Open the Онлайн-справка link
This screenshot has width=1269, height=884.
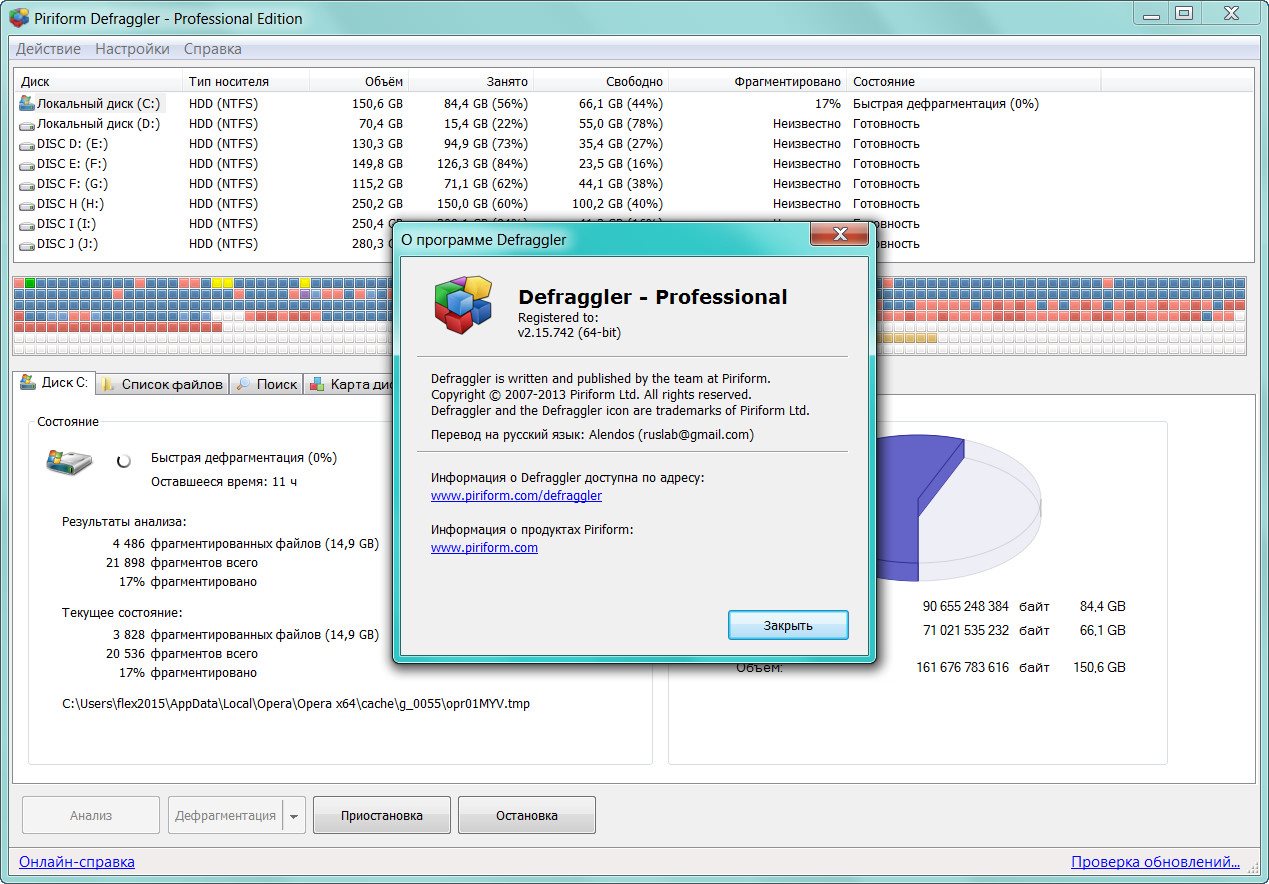(x=77, y=861)
